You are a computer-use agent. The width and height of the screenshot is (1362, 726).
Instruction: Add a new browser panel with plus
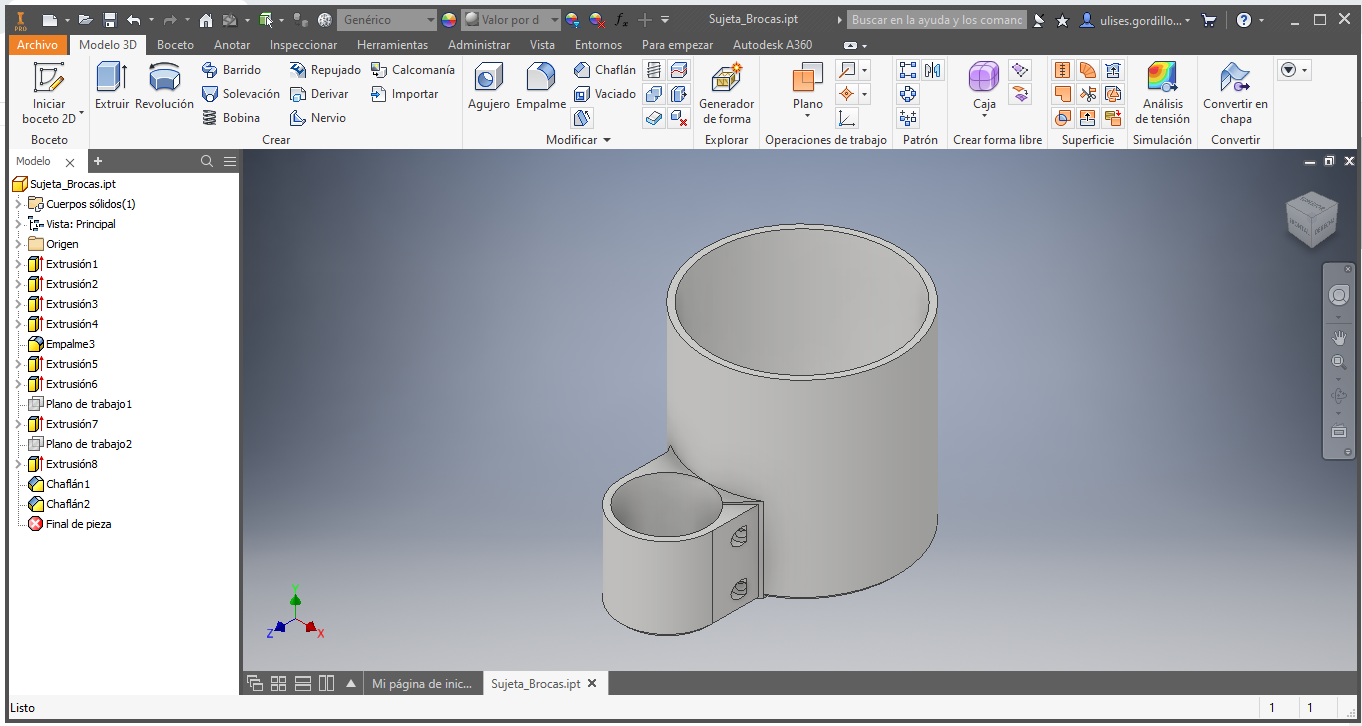98,161
